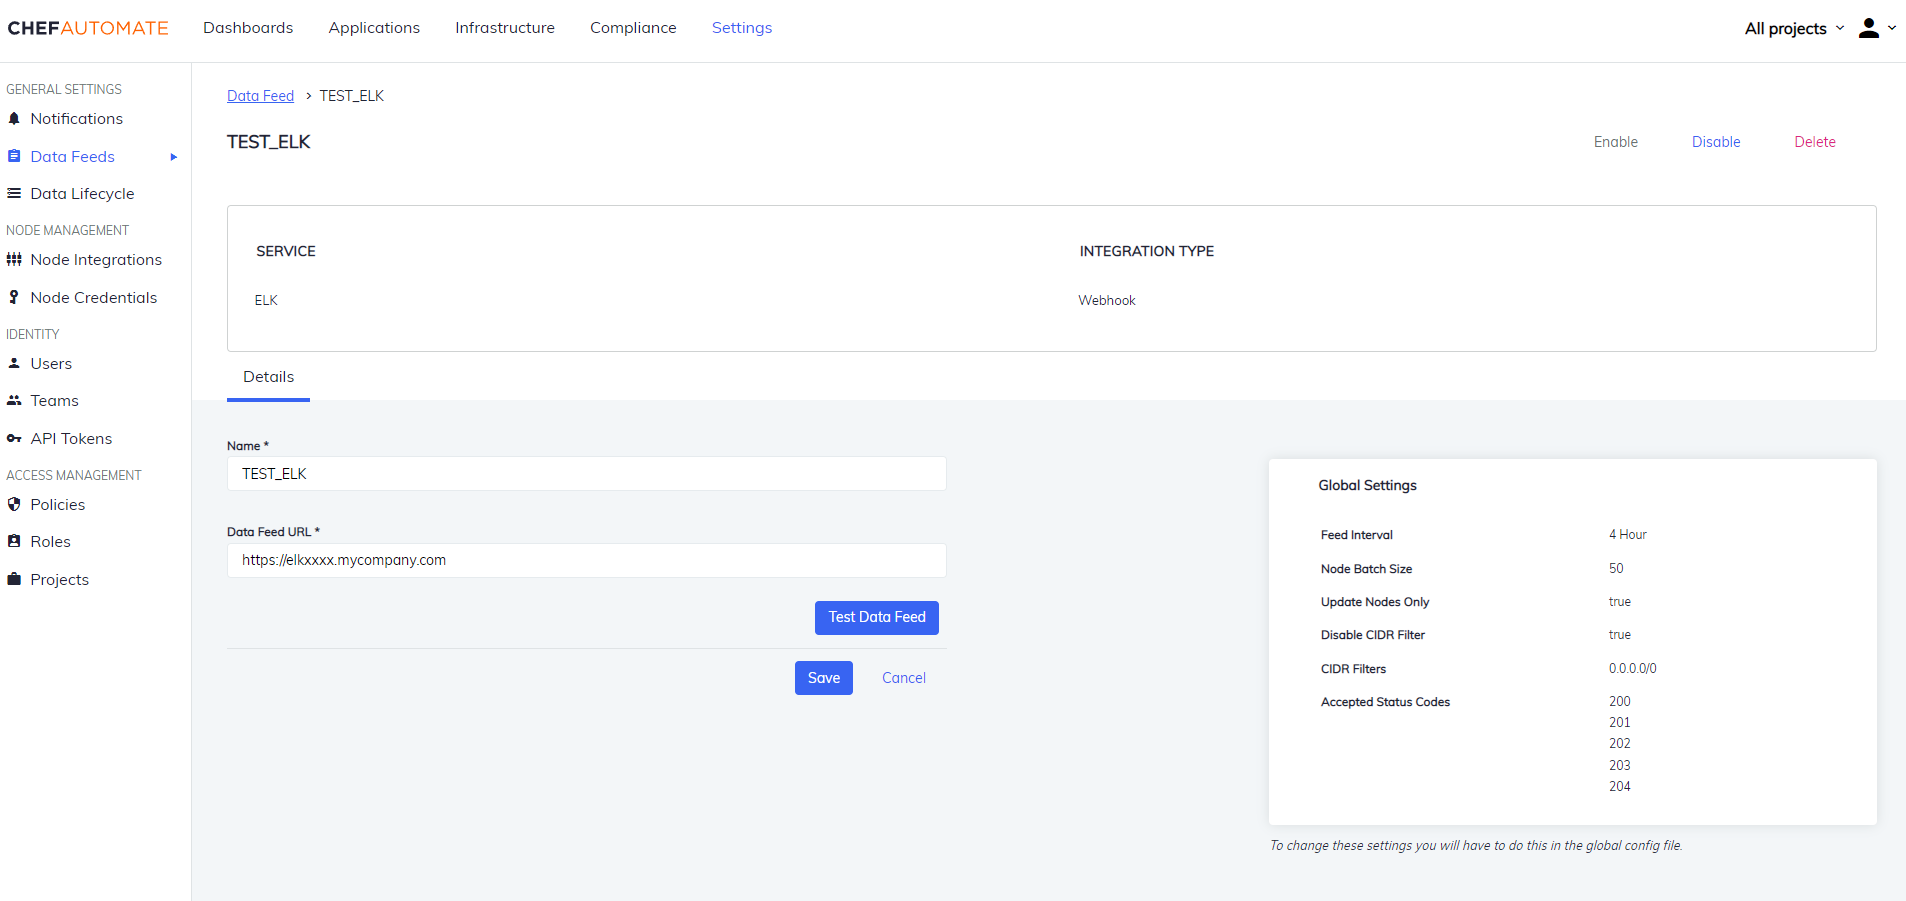The height and width of the screenshot is (901, 1906).
Task: Open the Details tab
Action: click(x=268, y=377)
